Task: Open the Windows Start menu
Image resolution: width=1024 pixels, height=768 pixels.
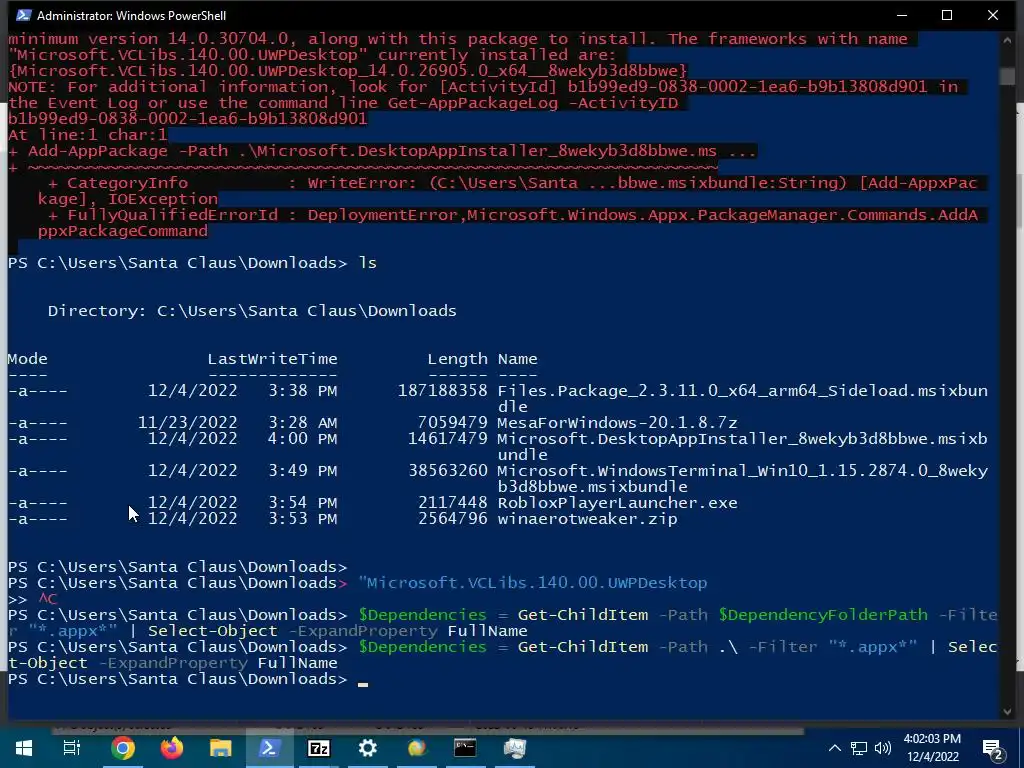Action: [x=24, y=748]
